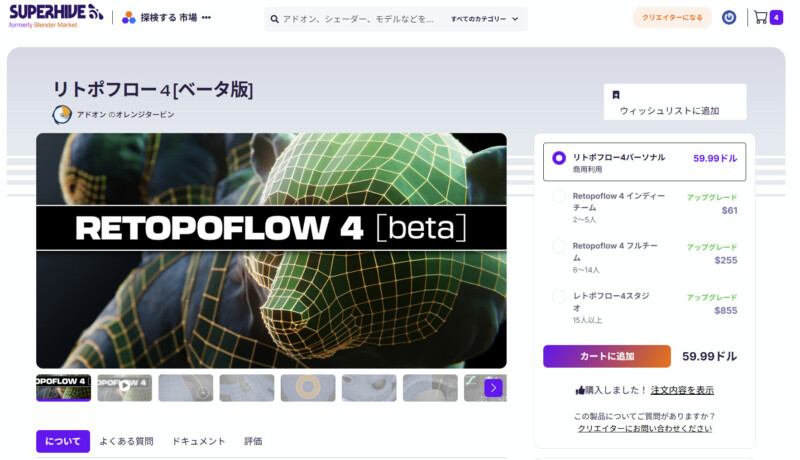This screenshot has height=460, width=800.
Task: Open the three-dot more menu in header
Action: [x=206, y=18]
